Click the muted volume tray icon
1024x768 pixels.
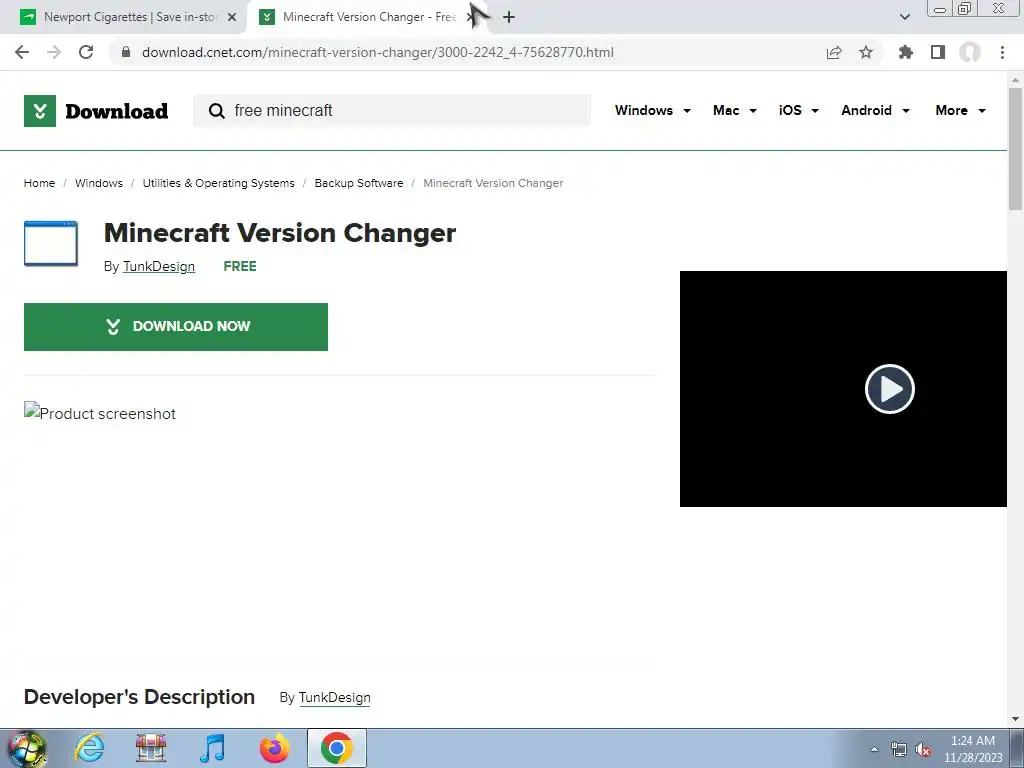[923, 749]
